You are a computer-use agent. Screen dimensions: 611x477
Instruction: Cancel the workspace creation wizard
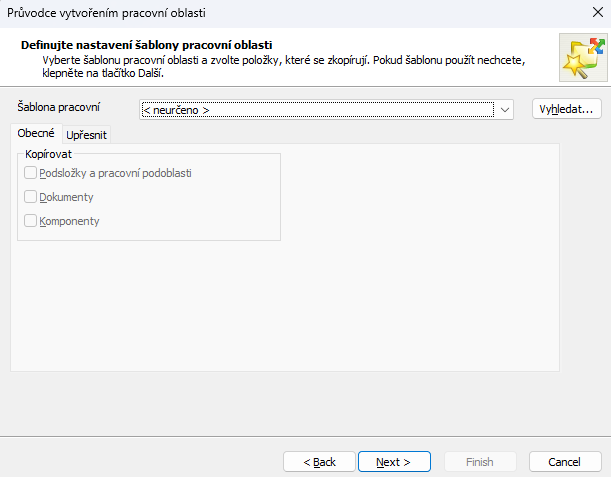pyautogui.click(x=566, y=461)
